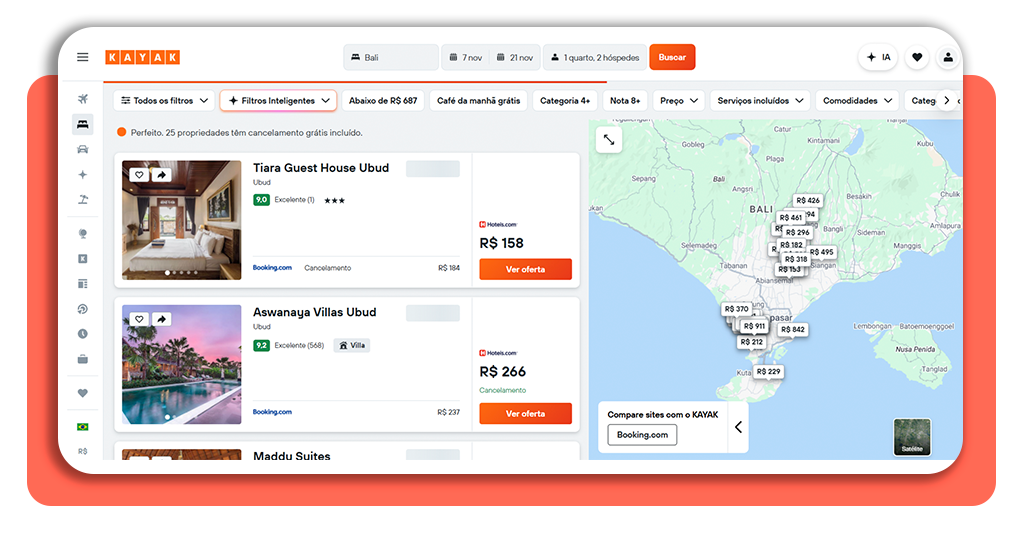
Task: Click the Buscar search button
Action: click(672, 57)
